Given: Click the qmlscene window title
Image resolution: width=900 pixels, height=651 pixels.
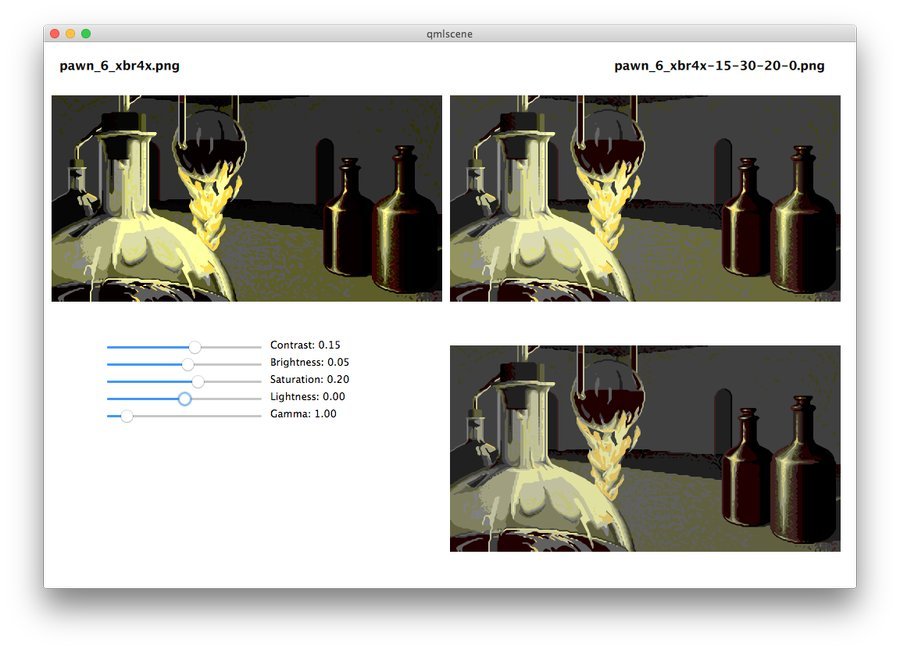Looking at the screenshot, I should coord(449,34).
